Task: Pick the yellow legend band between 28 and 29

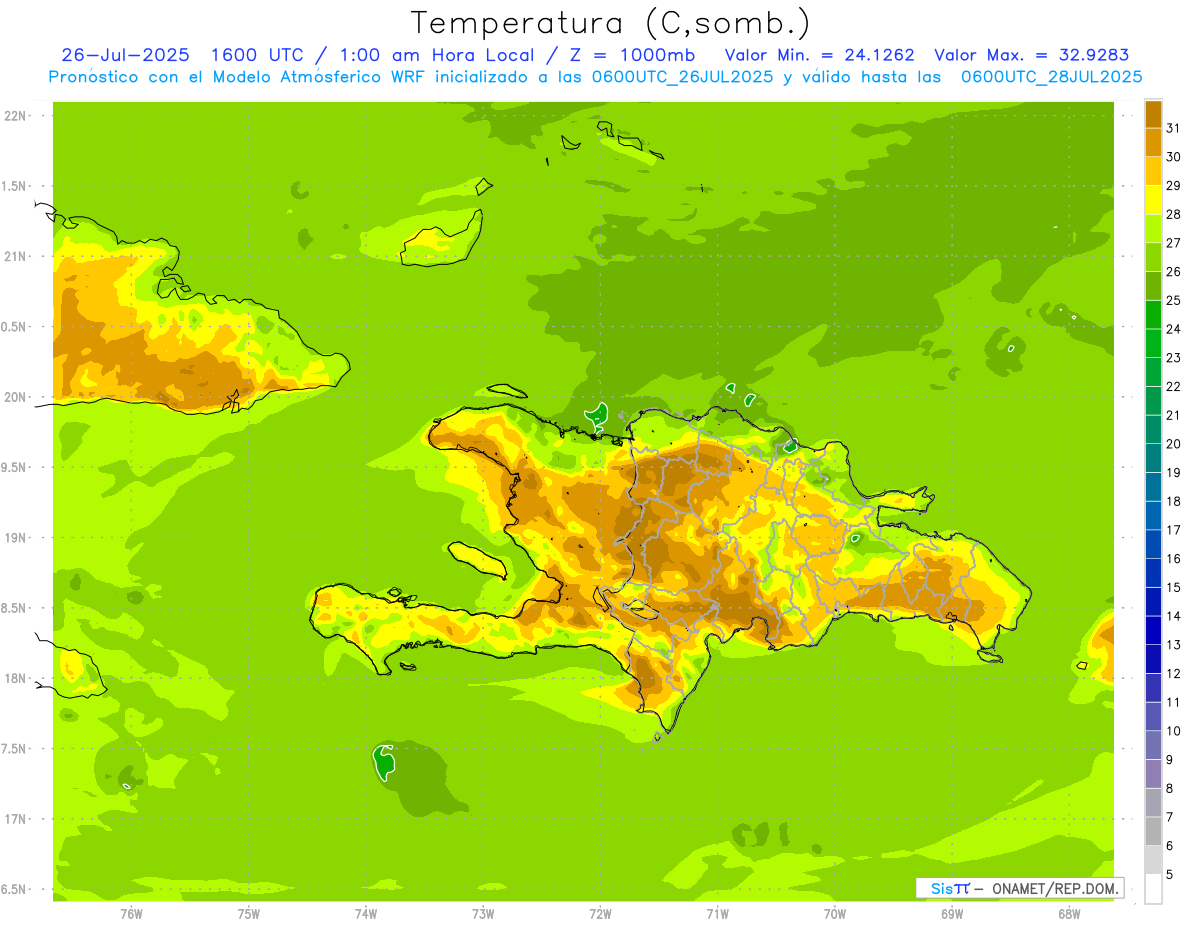Action: point(1153,200)
